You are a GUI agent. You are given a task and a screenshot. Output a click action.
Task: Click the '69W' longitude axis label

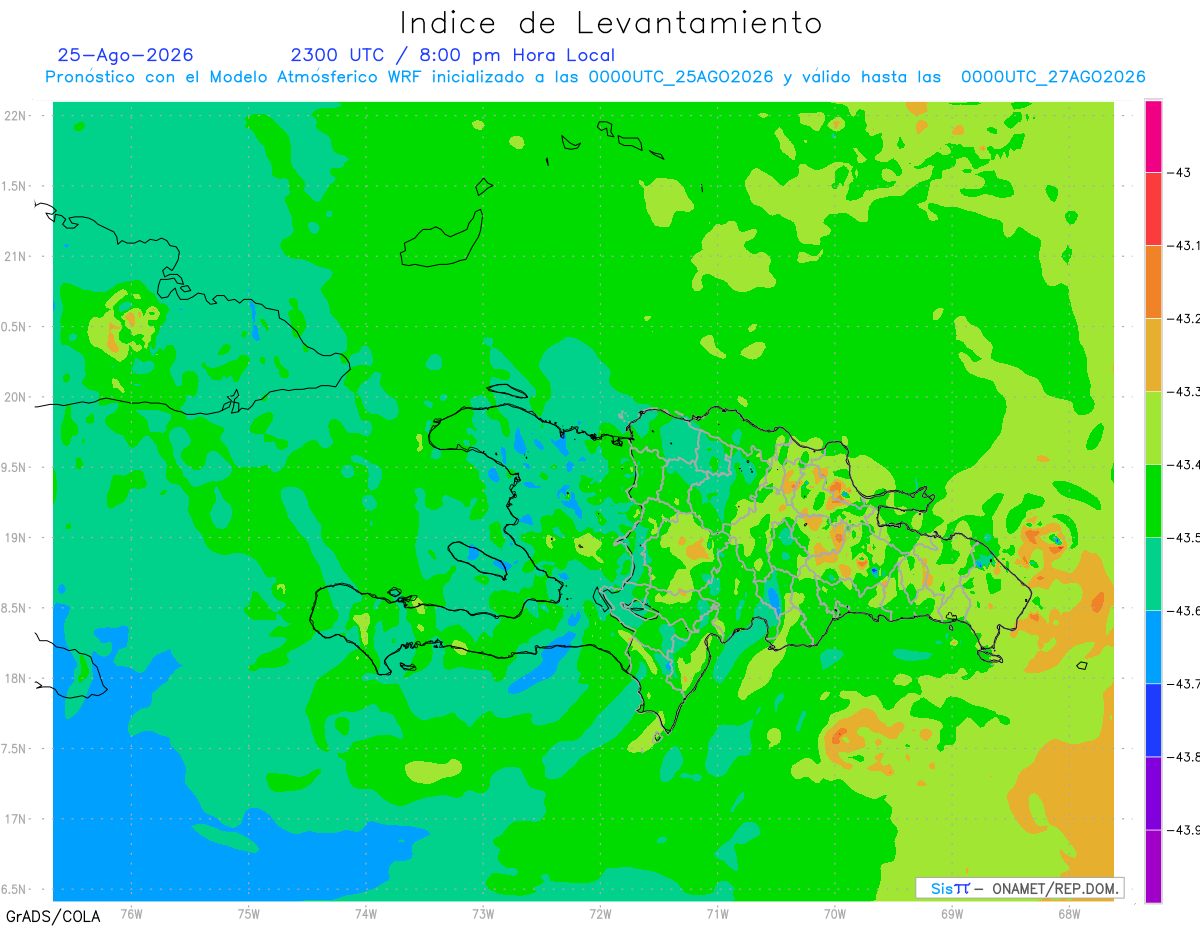tap(951, 914)
